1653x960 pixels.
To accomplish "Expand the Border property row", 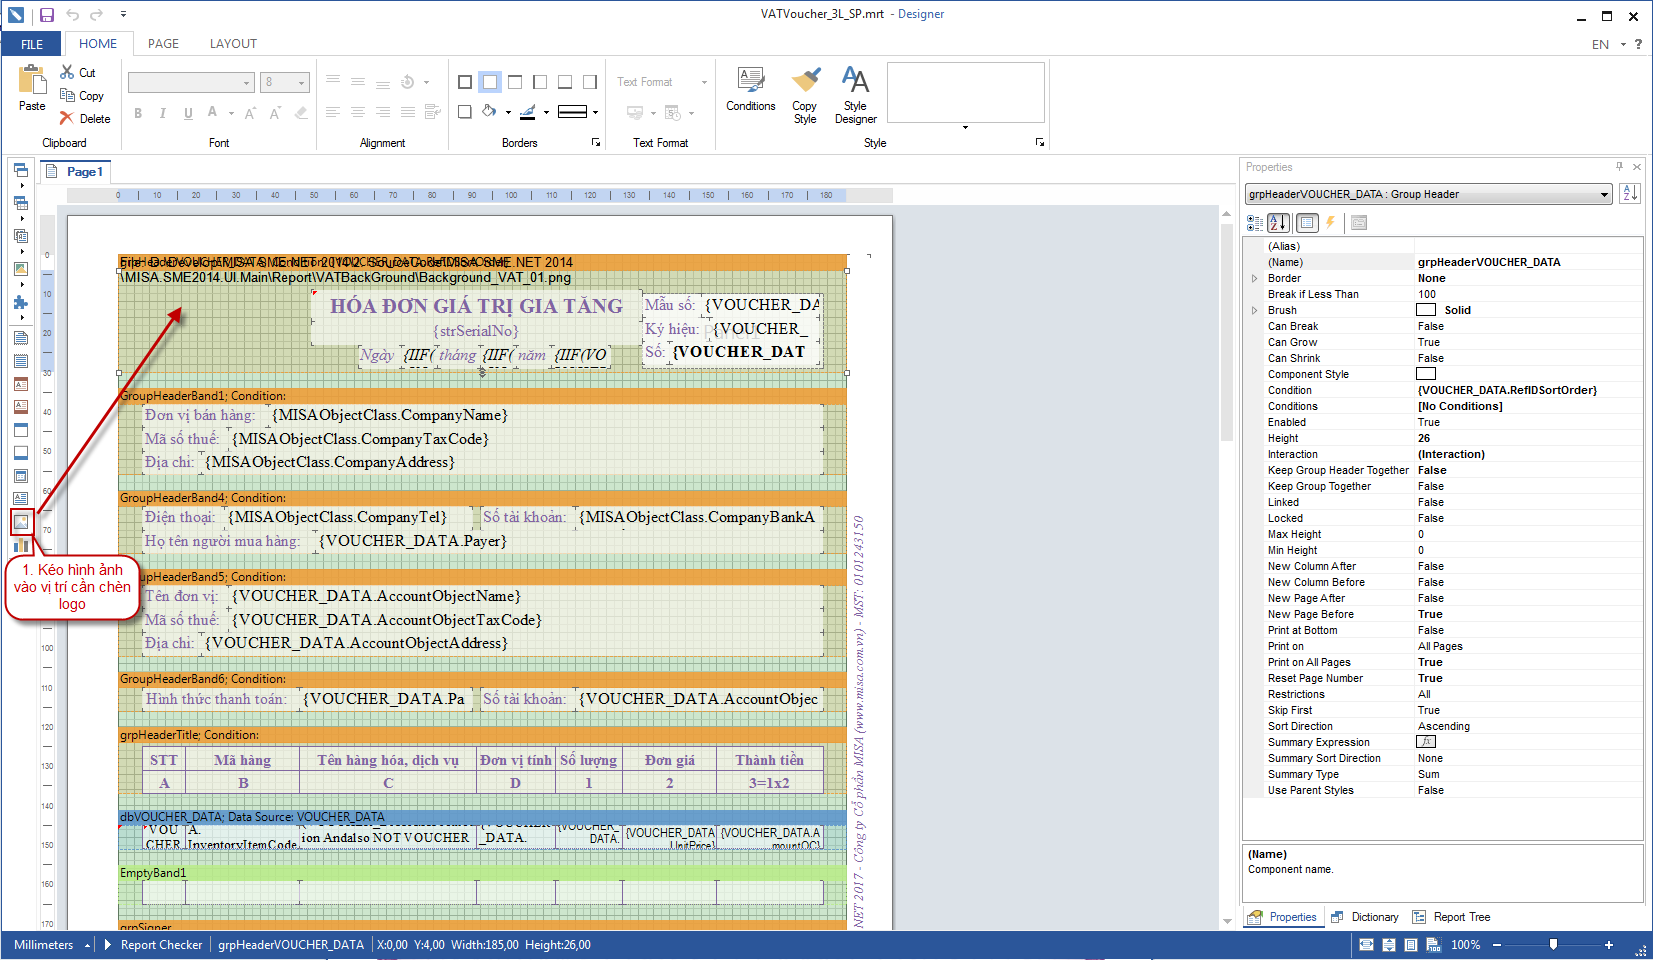I will (1254, 278).
